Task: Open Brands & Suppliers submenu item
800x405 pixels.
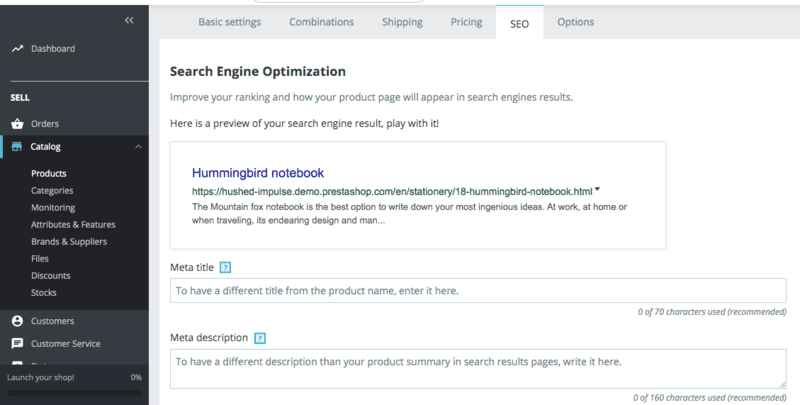Action: (69, 242)
